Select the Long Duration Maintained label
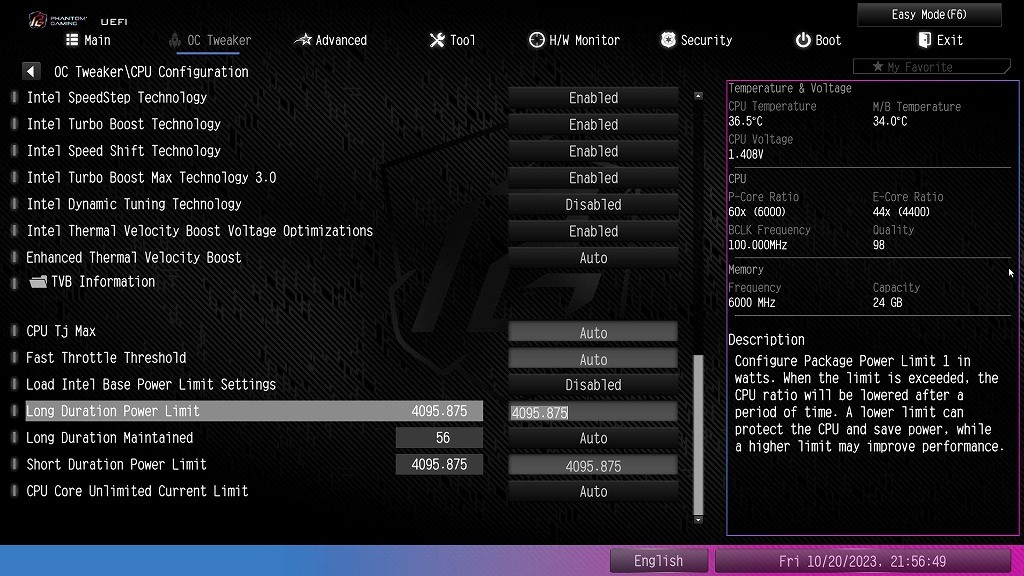Viewport: 1024px width, 576px height. pos(110,438)
